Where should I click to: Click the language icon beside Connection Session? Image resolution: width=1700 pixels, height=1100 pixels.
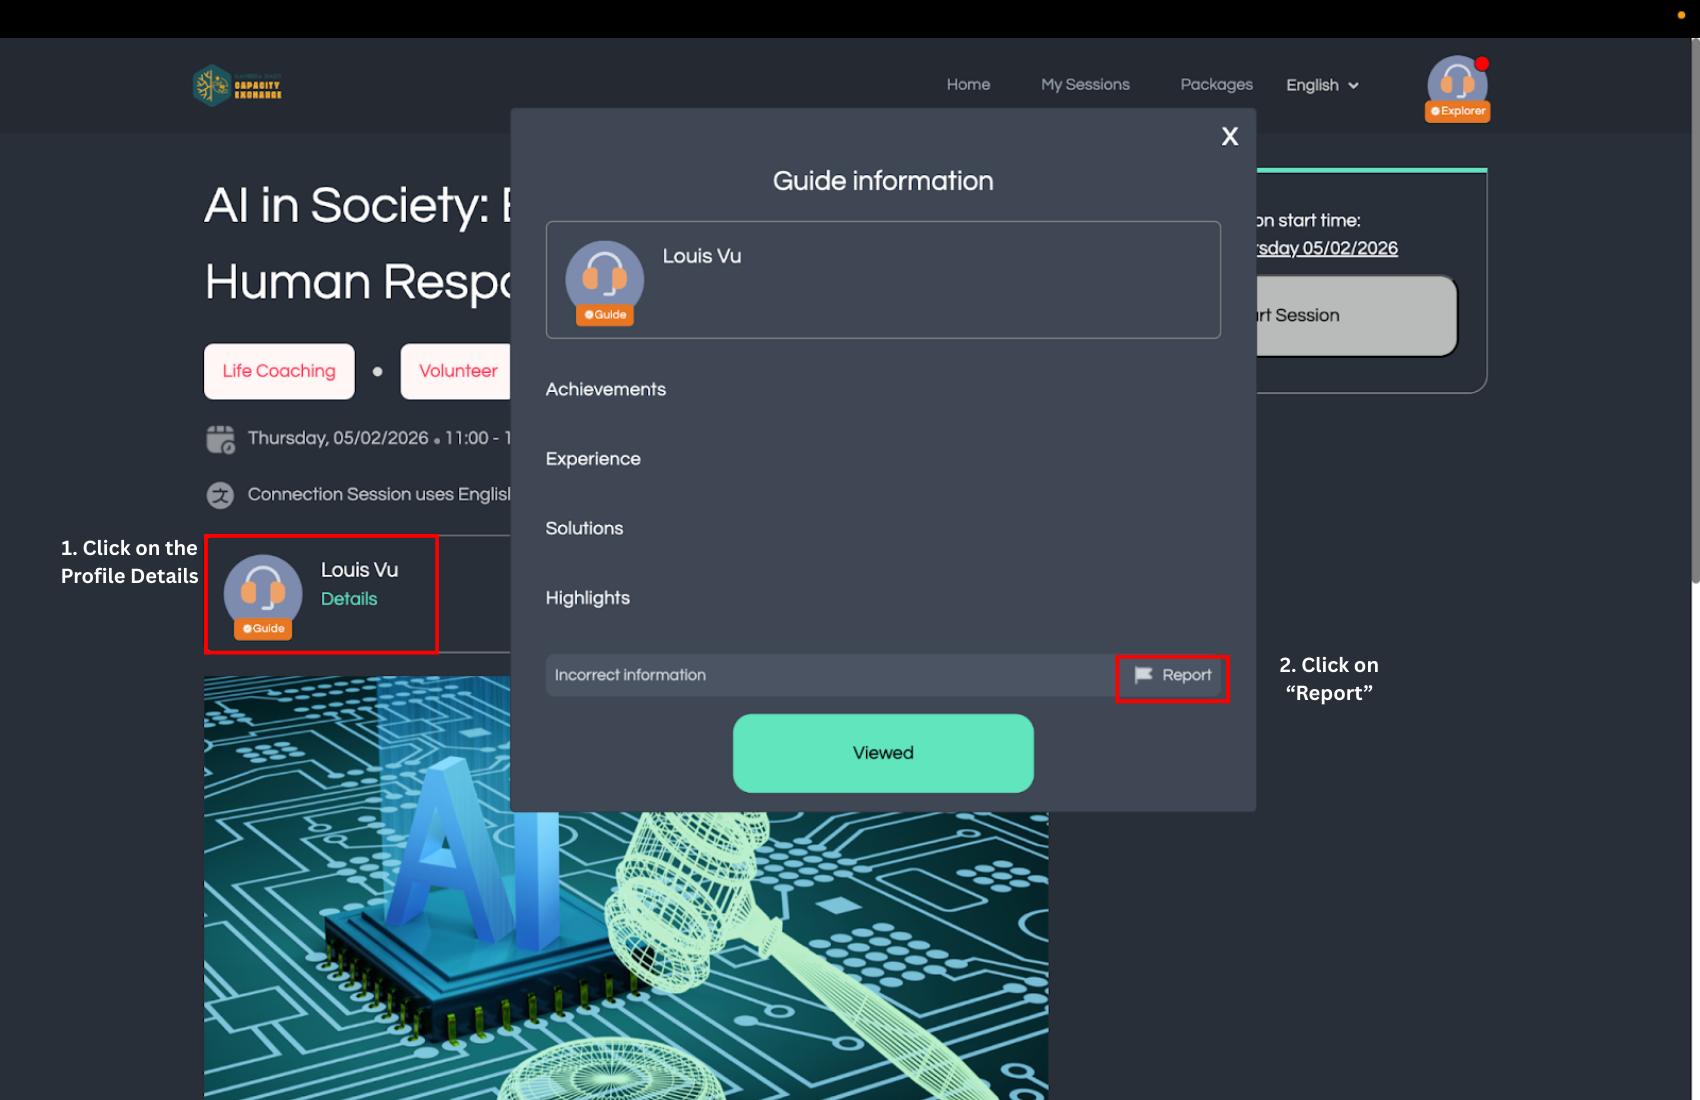click(220, 495)
